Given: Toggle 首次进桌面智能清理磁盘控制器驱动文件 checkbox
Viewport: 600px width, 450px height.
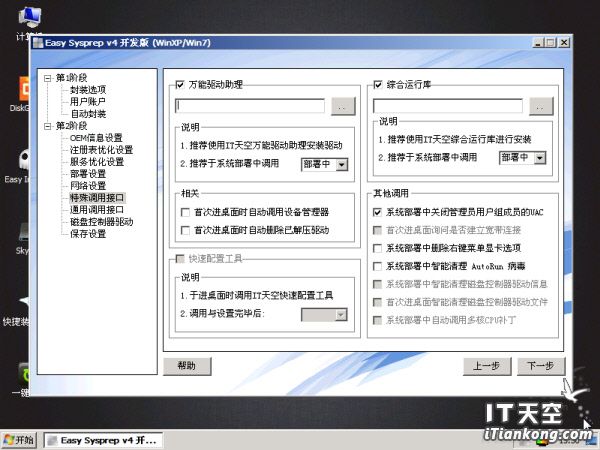Looking at the screenshot, I should 377,302.
